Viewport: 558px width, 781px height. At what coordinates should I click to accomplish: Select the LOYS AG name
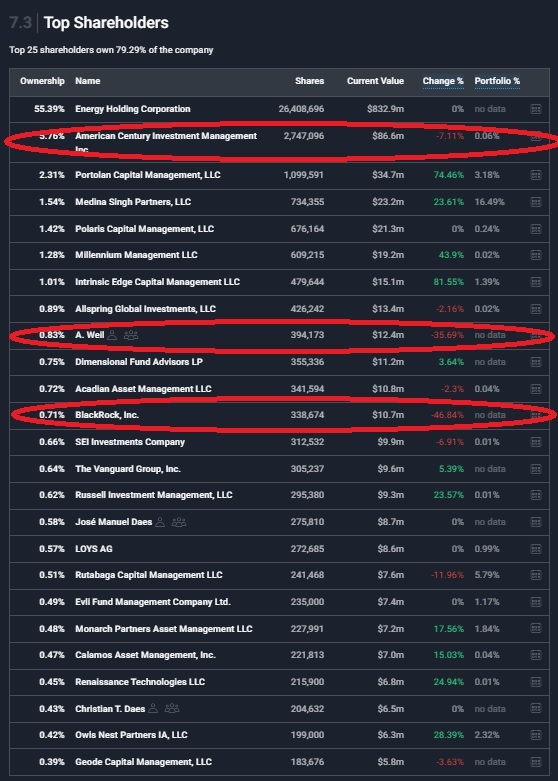(94, 549)
